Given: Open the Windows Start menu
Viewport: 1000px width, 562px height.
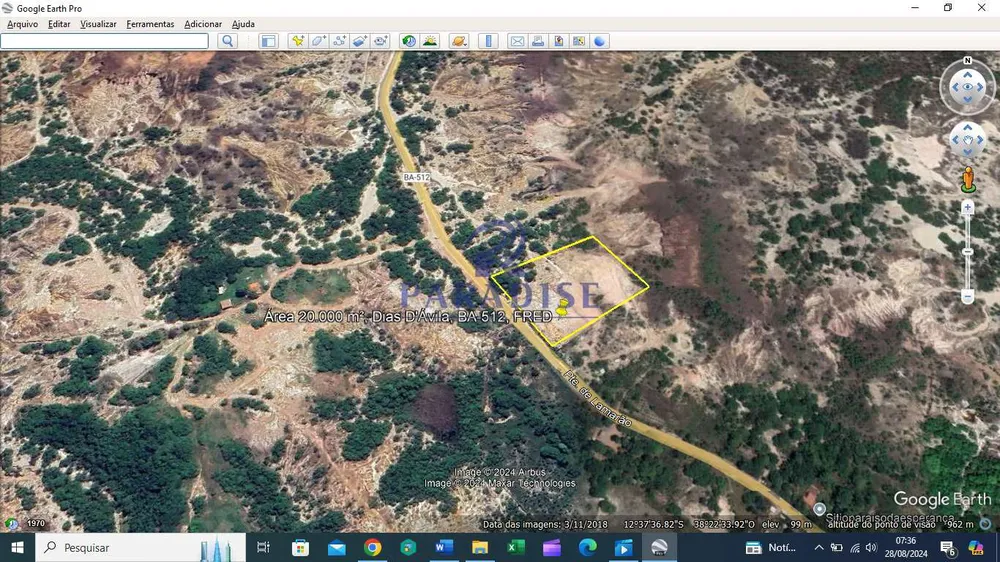Looking at the screenshot, I should (17, 547).
